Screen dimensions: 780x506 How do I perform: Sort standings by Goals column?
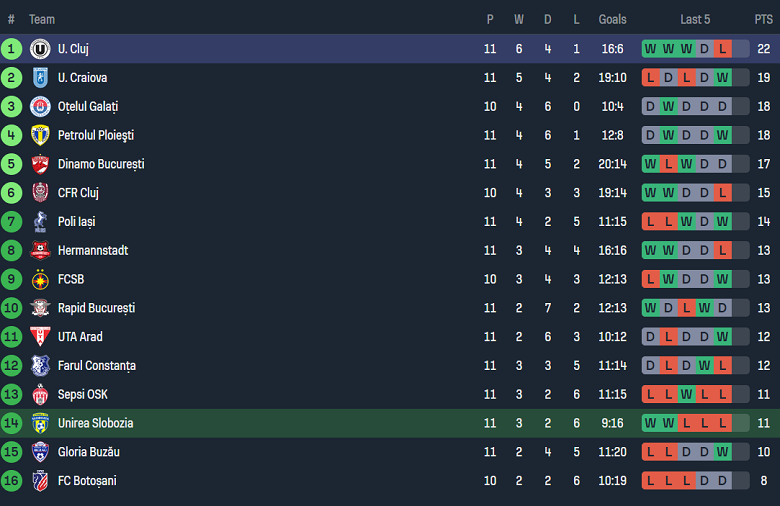click(612, 19)
